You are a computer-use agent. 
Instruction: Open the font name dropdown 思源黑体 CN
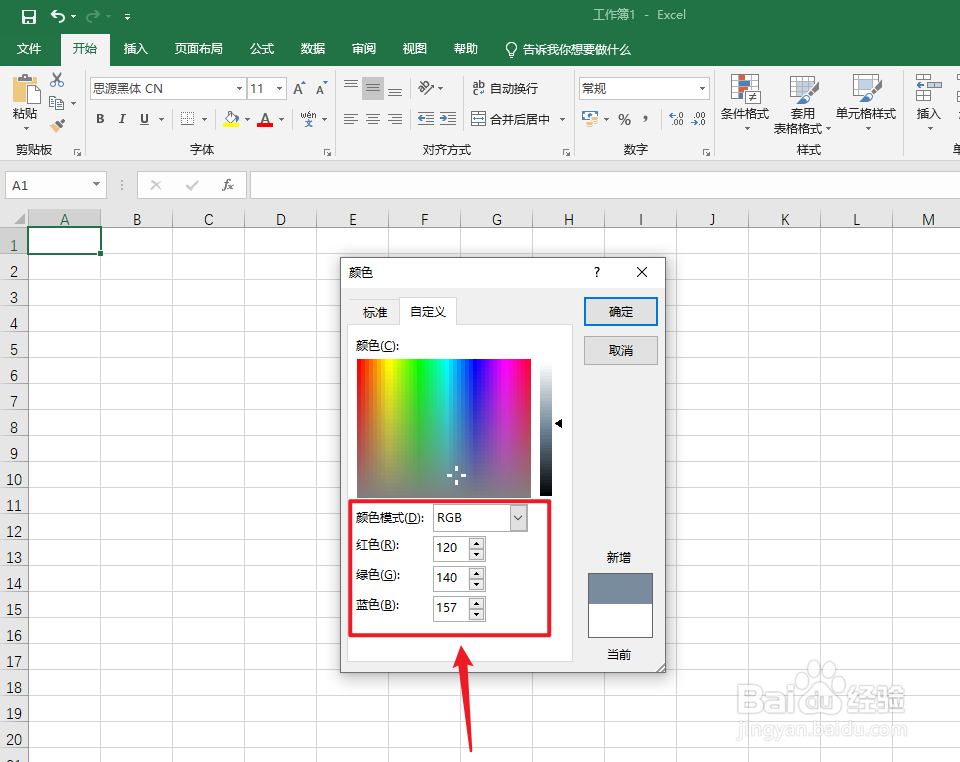coord(239,89)
